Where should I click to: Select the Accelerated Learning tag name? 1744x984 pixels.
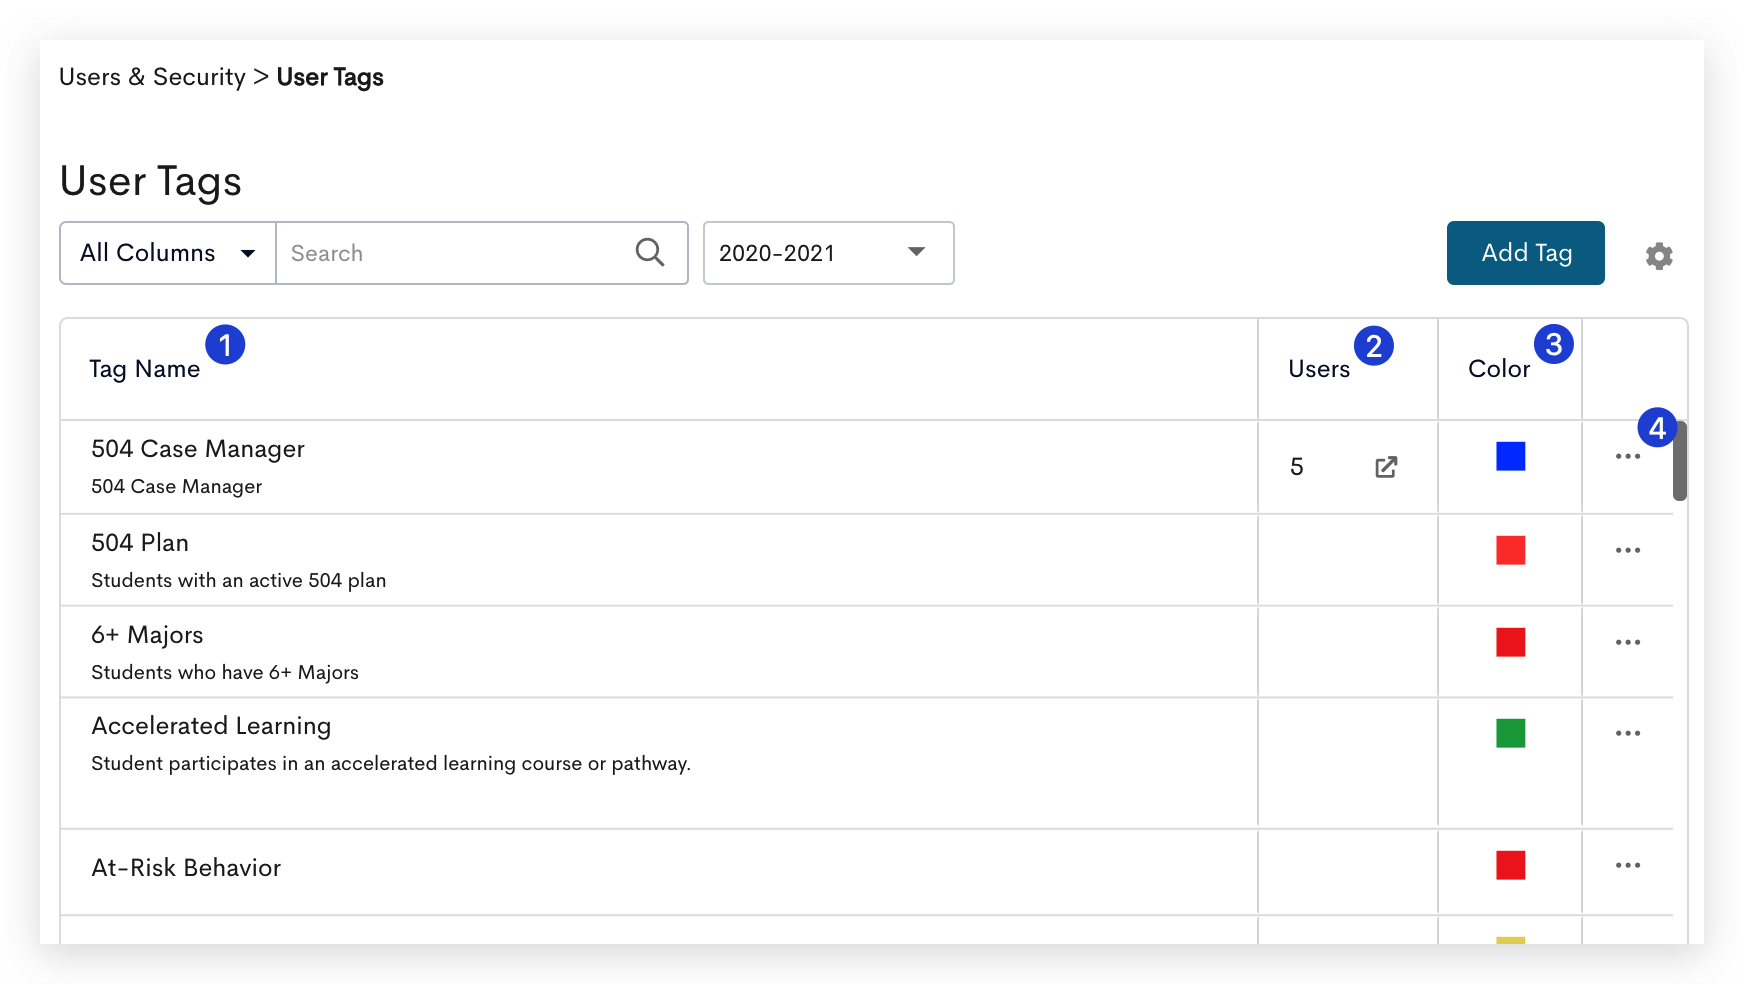(x=211, y=726)
